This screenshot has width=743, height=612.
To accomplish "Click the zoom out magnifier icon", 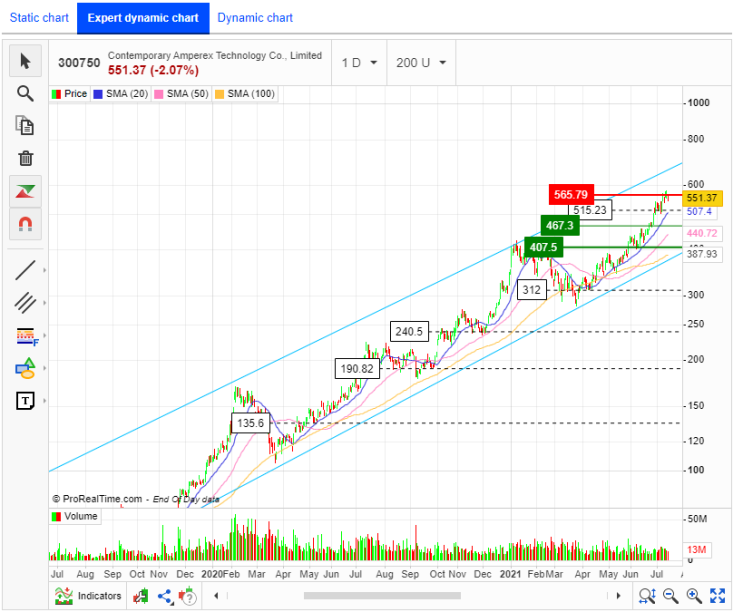I will [671, 596].
